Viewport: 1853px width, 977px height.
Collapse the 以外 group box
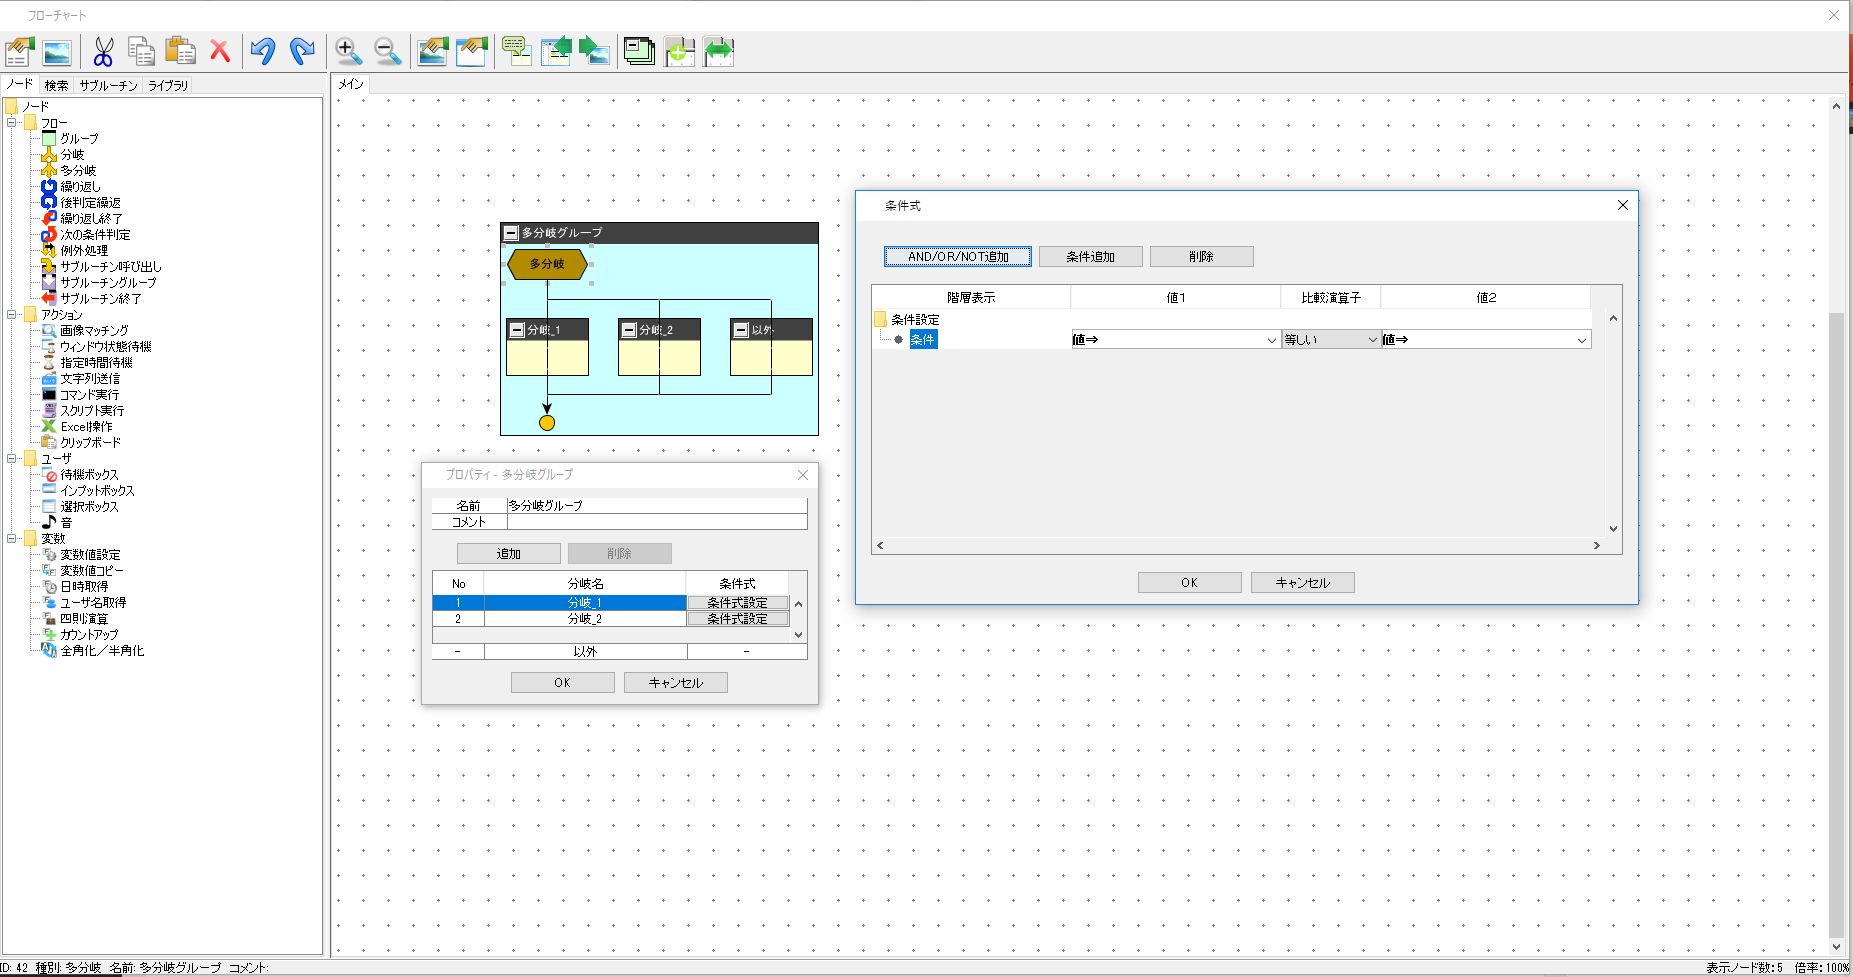point(741,330)
